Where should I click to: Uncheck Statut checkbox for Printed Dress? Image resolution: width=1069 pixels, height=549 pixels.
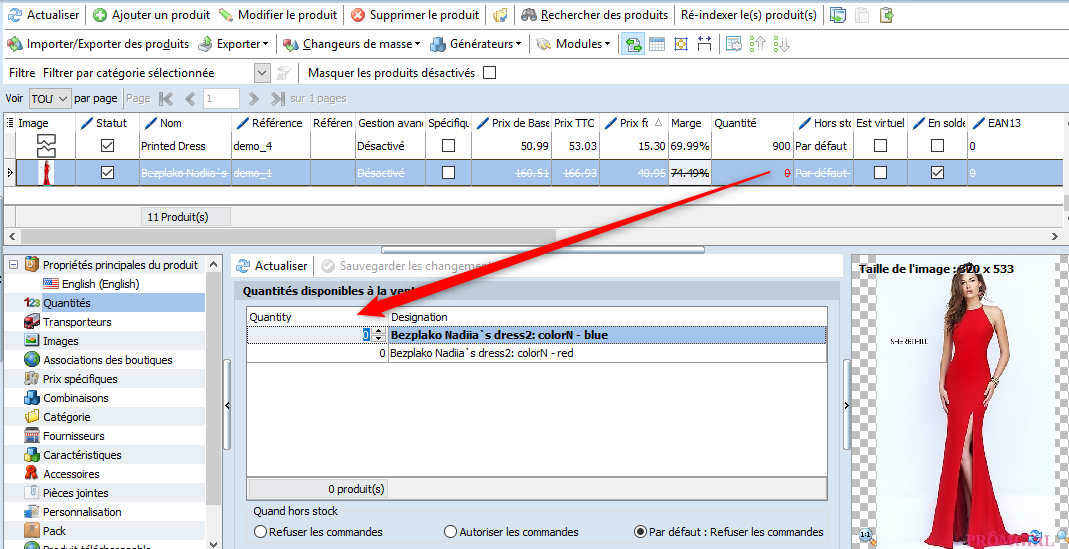coord(107,146)
